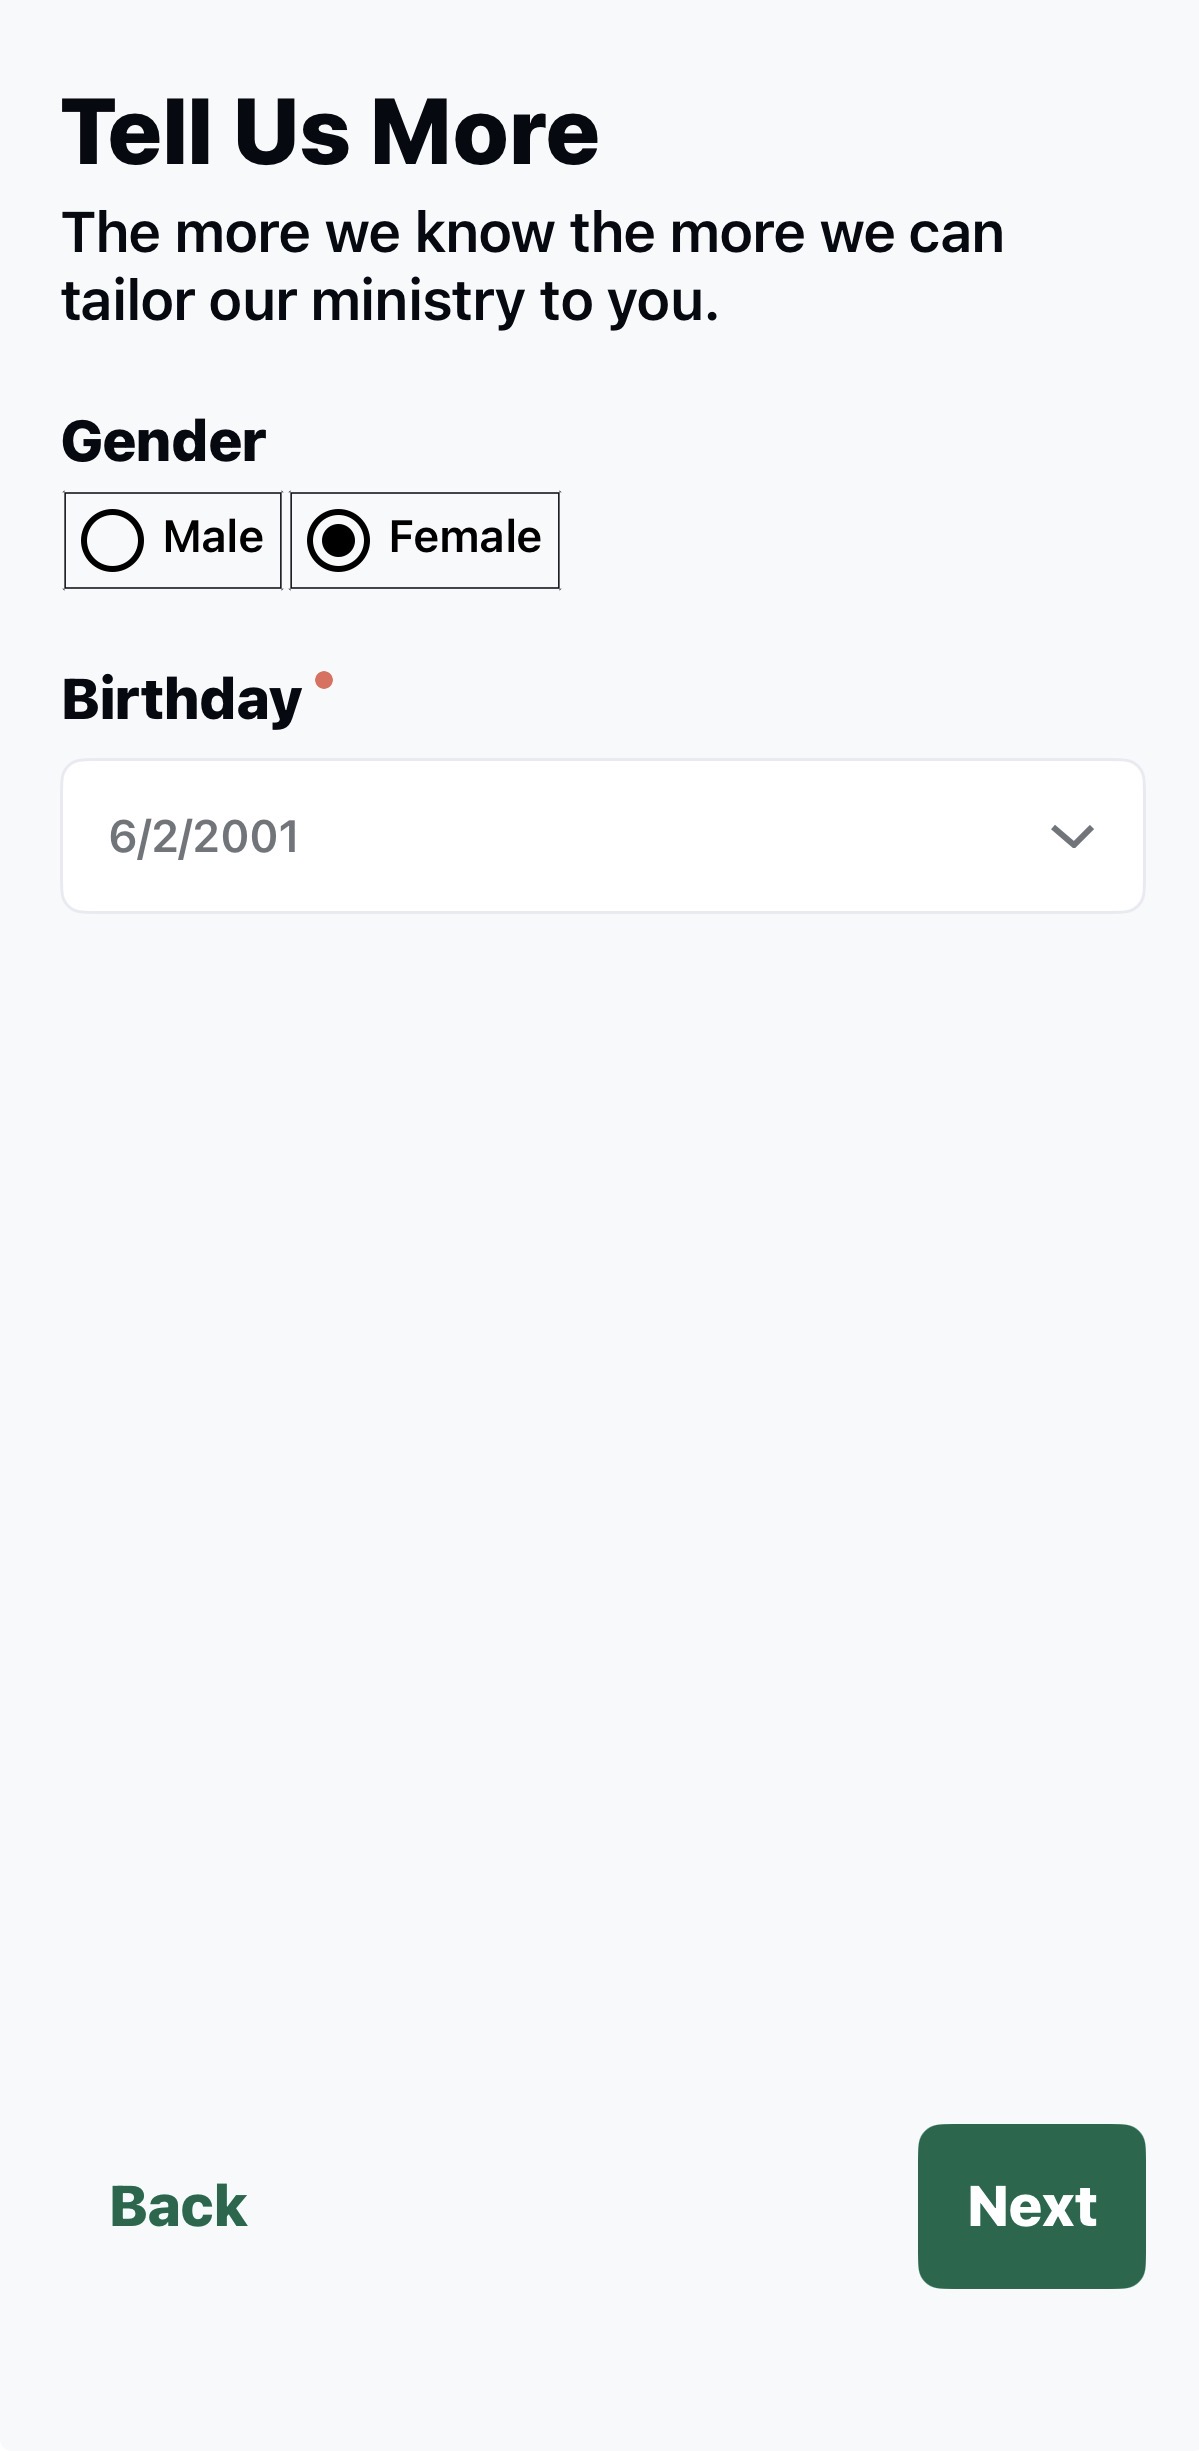
Task: Click the "Tell Us More" heading
Action: (330, 133)
